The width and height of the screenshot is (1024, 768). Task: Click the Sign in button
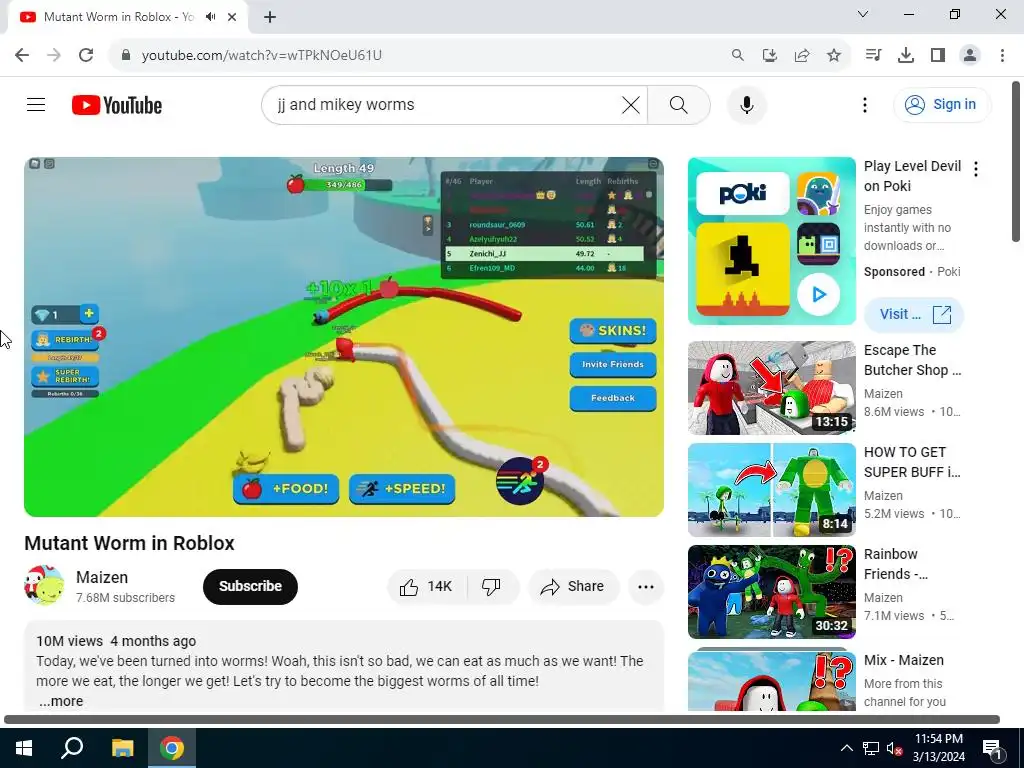942,104
